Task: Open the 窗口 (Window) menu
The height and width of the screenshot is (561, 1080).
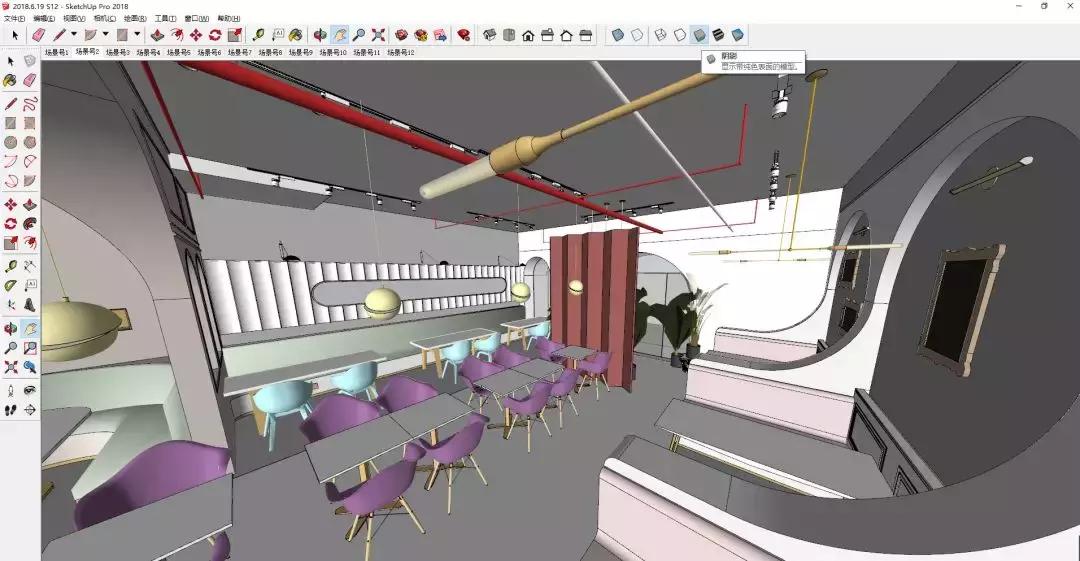Action: coord(197,18)
